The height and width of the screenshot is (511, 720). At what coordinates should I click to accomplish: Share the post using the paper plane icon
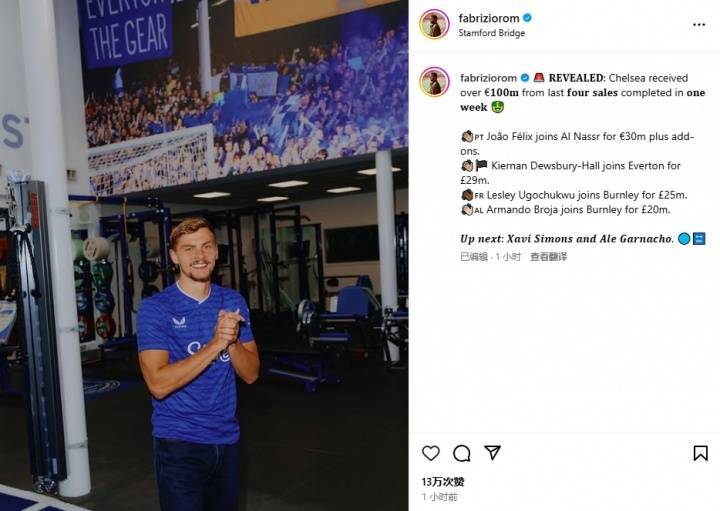tap(492, 453)
